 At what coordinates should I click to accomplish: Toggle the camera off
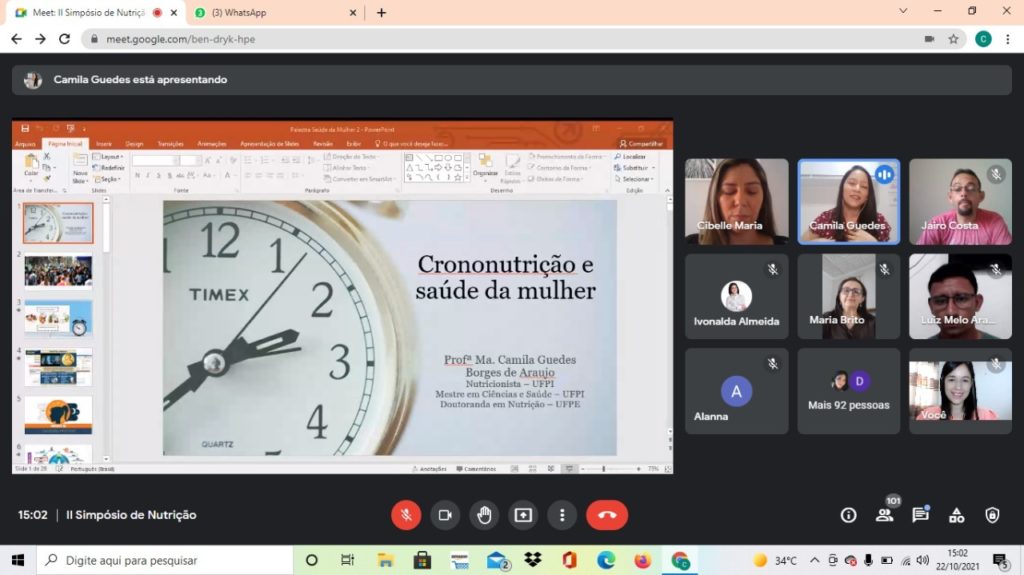445,515
